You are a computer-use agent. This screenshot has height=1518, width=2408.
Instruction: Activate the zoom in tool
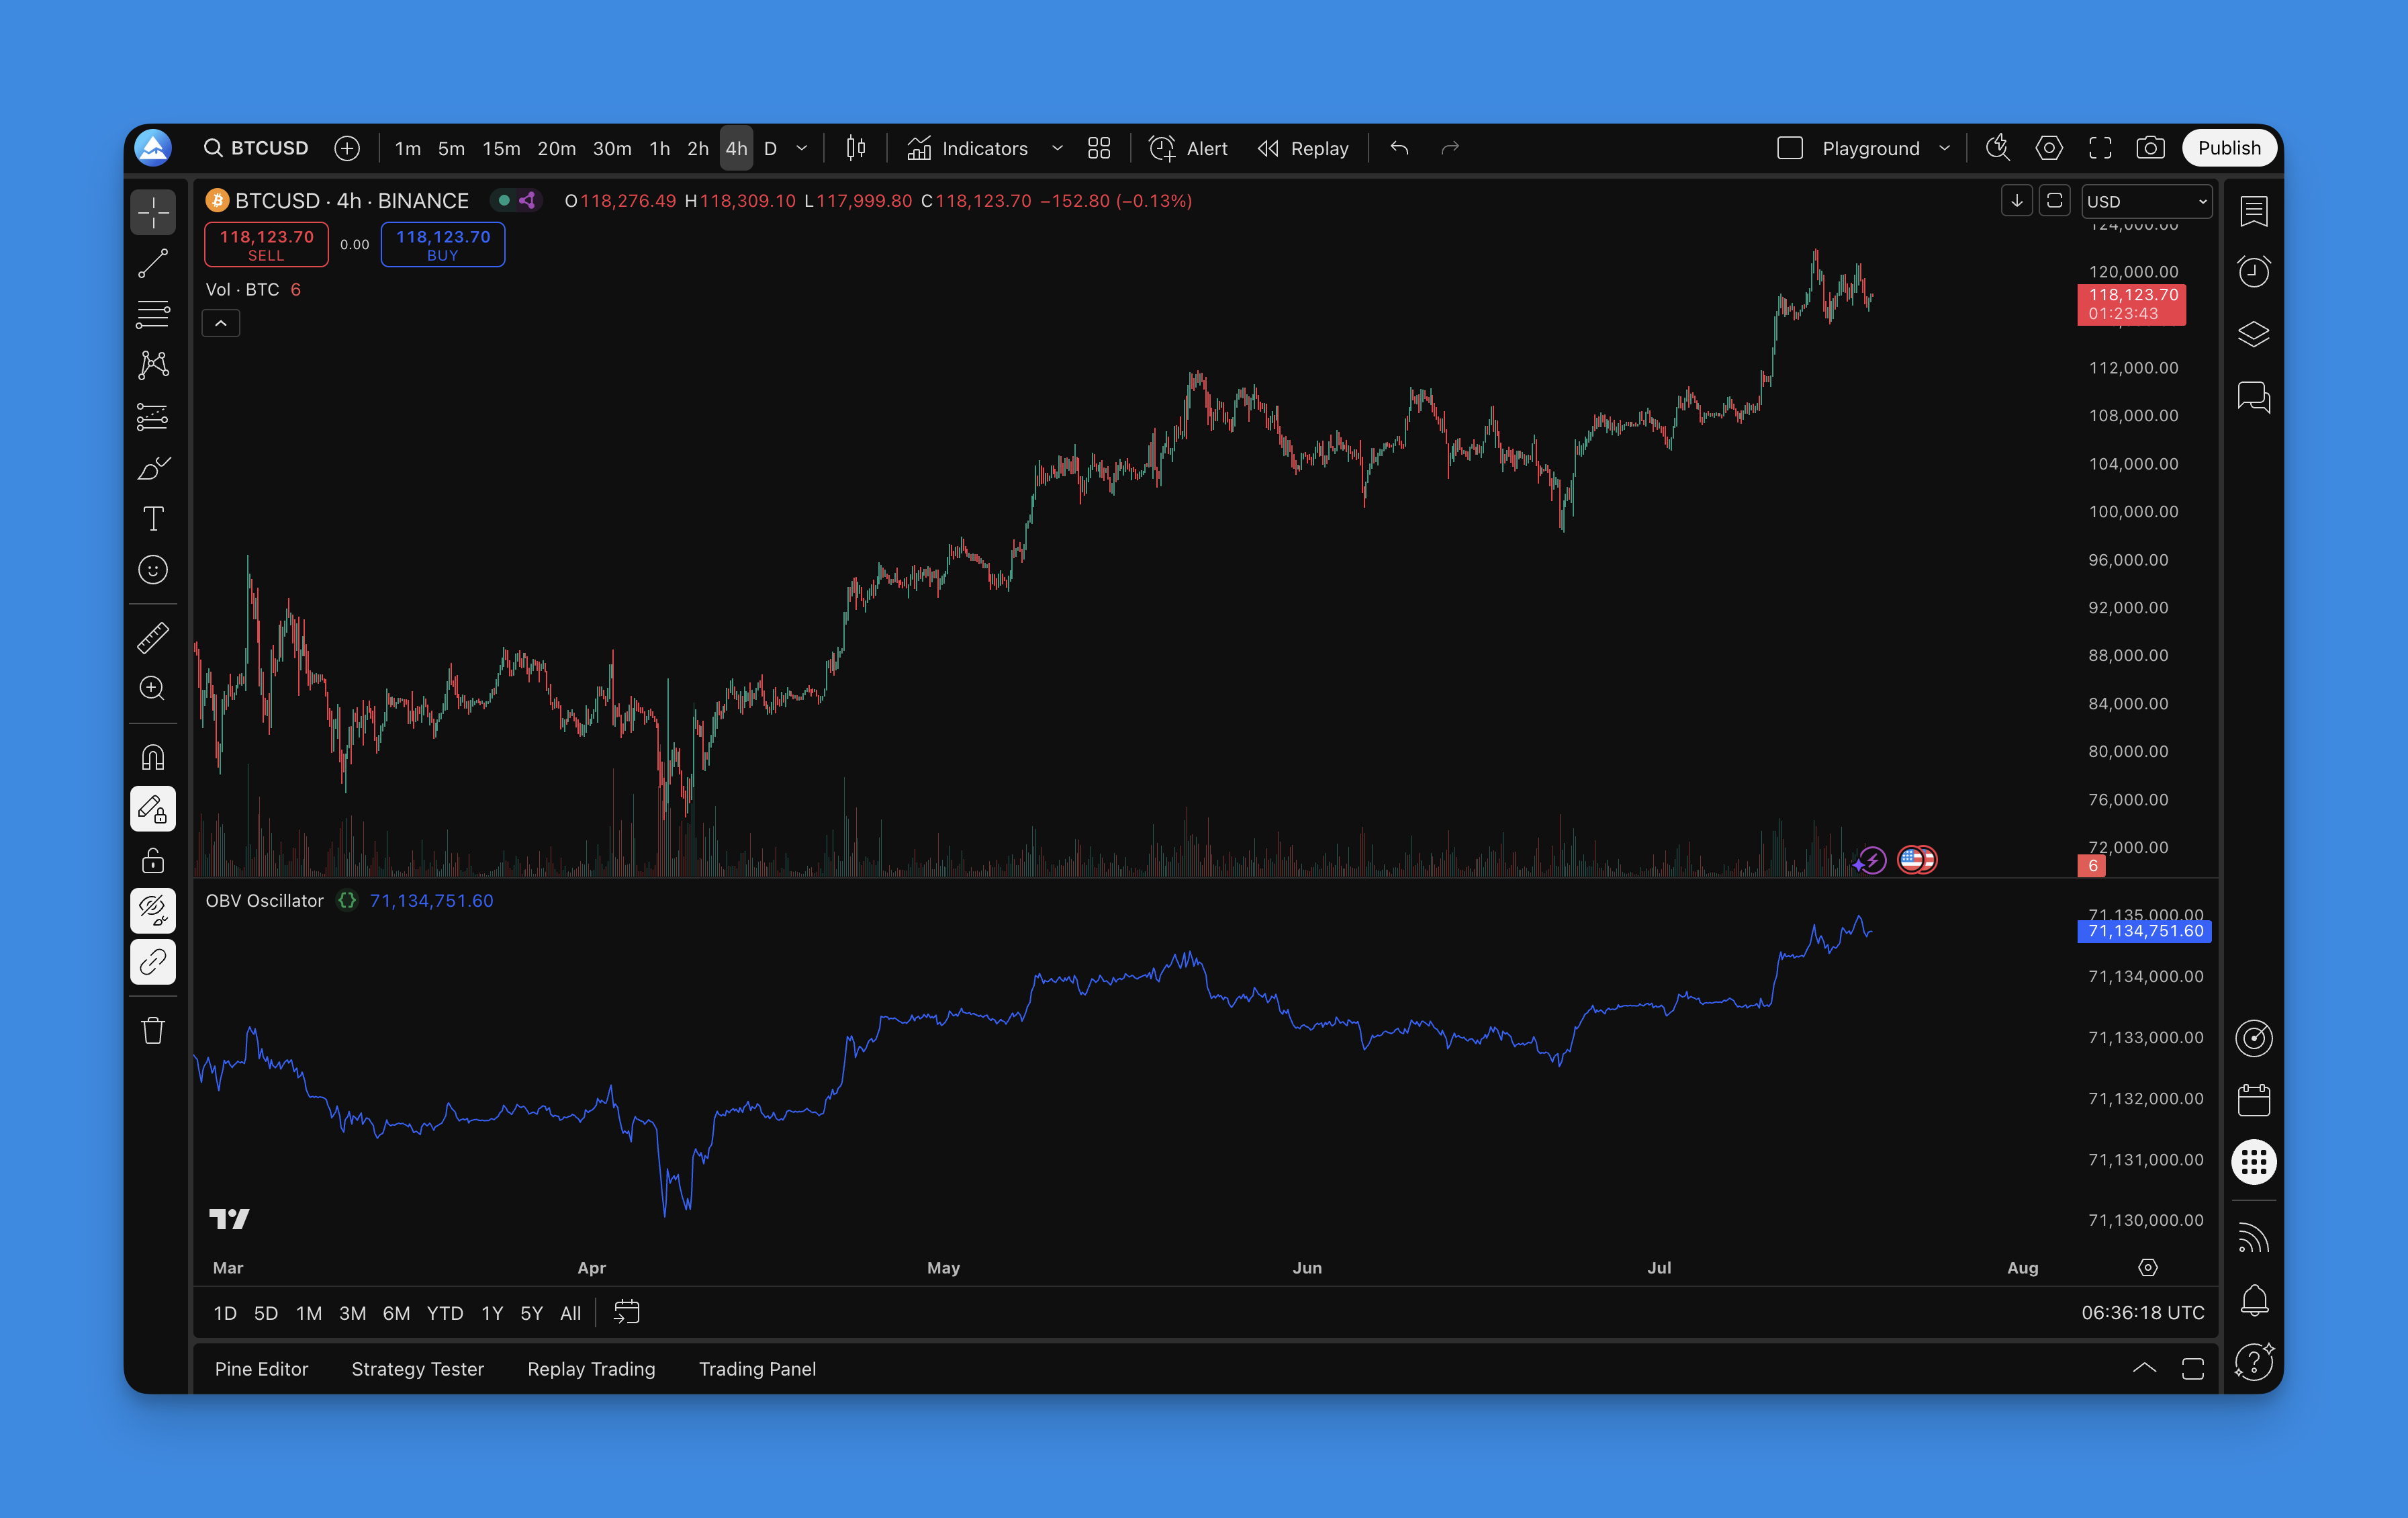[153, 689]
